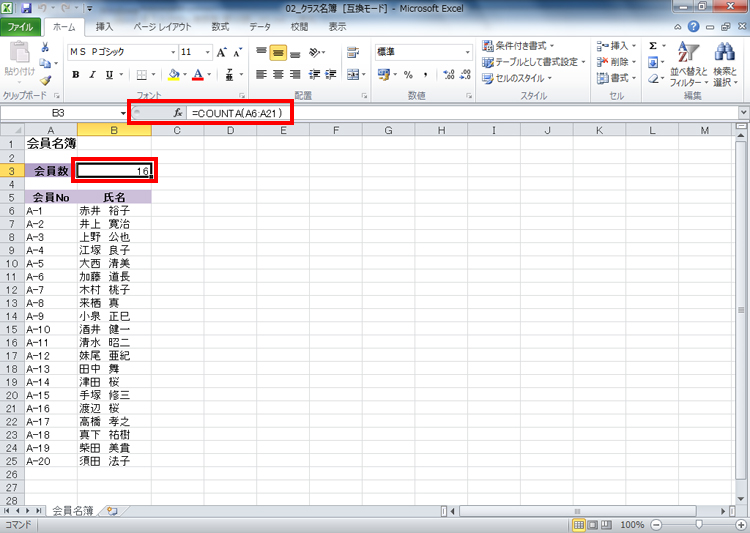Click the Fill down icon
Image resolution: width=750 pixels, height=533 pixels.
[653, 62]
